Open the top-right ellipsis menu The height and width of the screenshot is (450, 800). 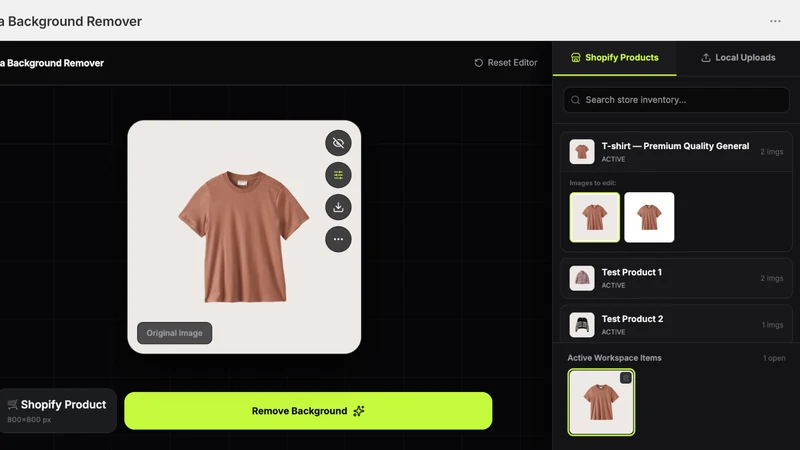pos(775,21)
